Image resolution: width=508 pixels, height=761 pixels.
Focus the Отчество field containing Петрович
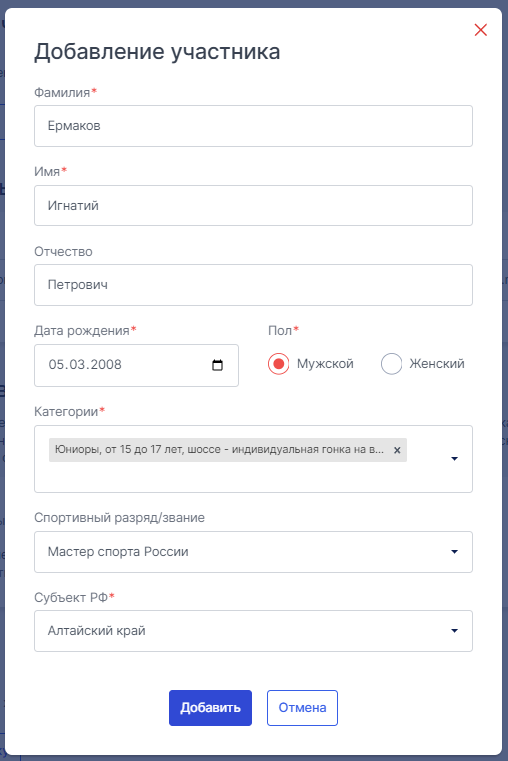click(x=253, y=285)
